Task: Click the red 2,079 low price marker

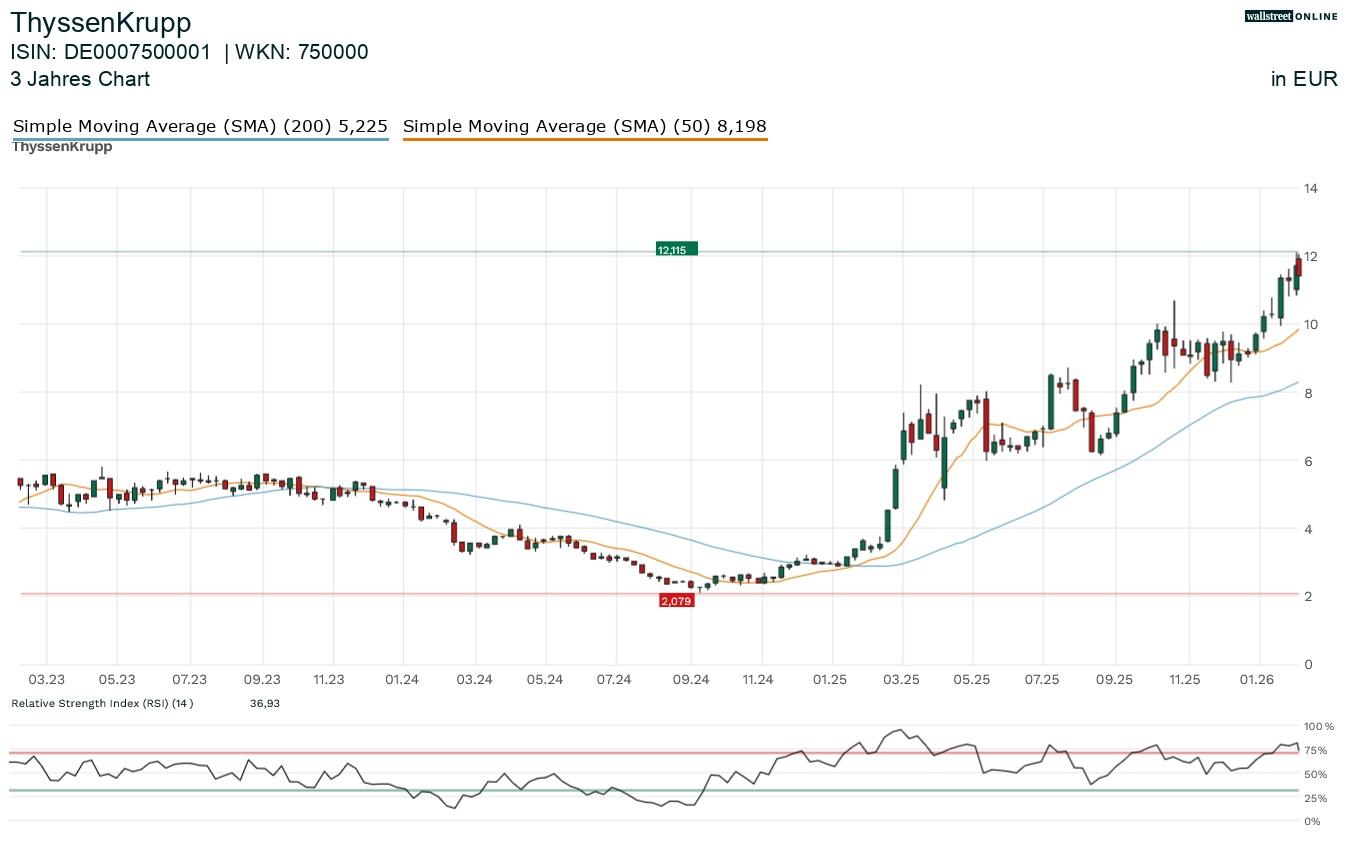Action: tap(676, 601)
